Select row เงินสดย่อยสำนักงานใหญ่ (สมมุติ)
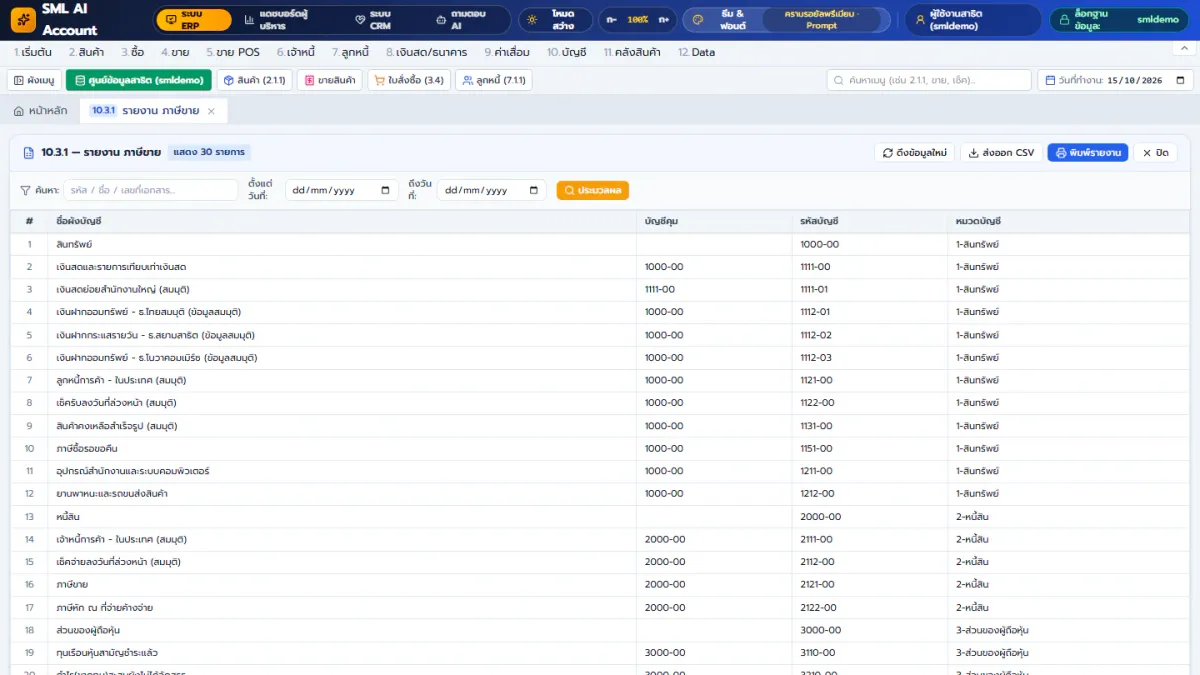The width and height of the screenshot is (1200, 675). 600,289
